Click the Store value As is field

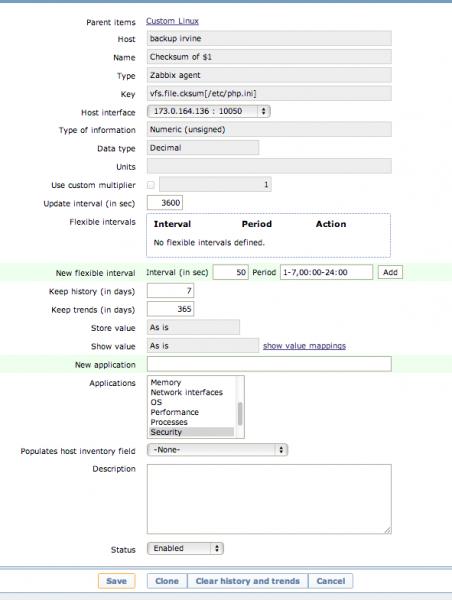click(193, 328)
